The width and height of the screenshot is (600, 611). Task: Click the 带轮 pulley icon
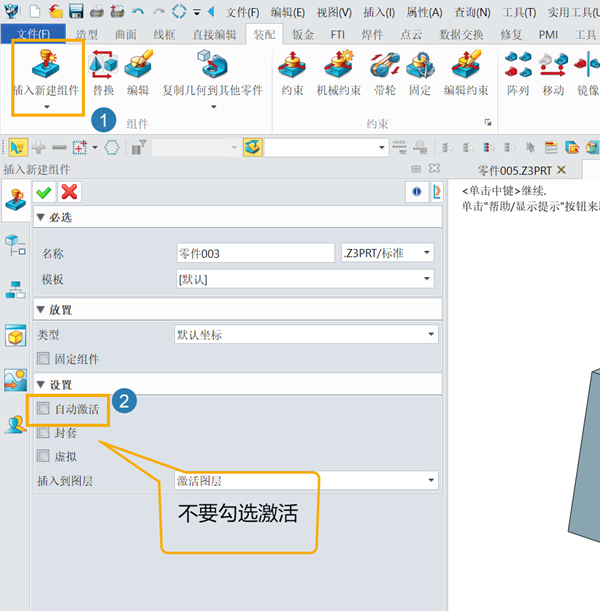[385, 64]
